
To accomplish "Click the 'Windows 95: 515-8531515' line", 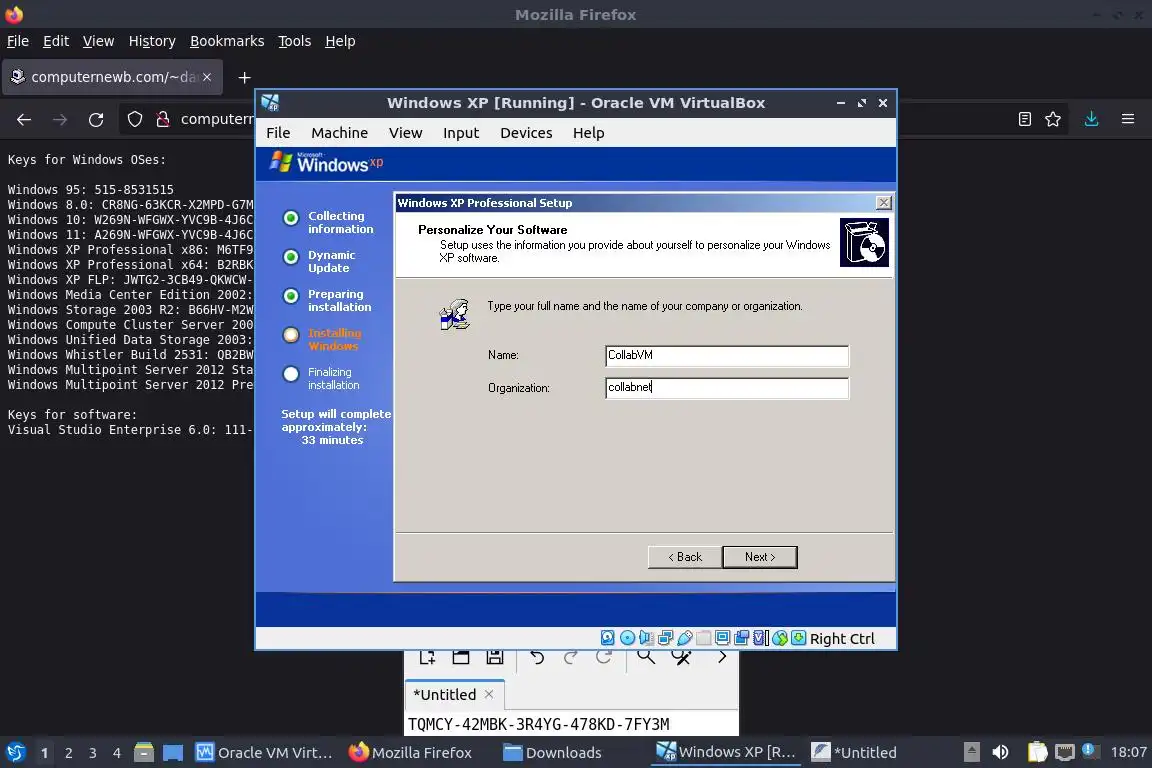I will tap(90, 190).
